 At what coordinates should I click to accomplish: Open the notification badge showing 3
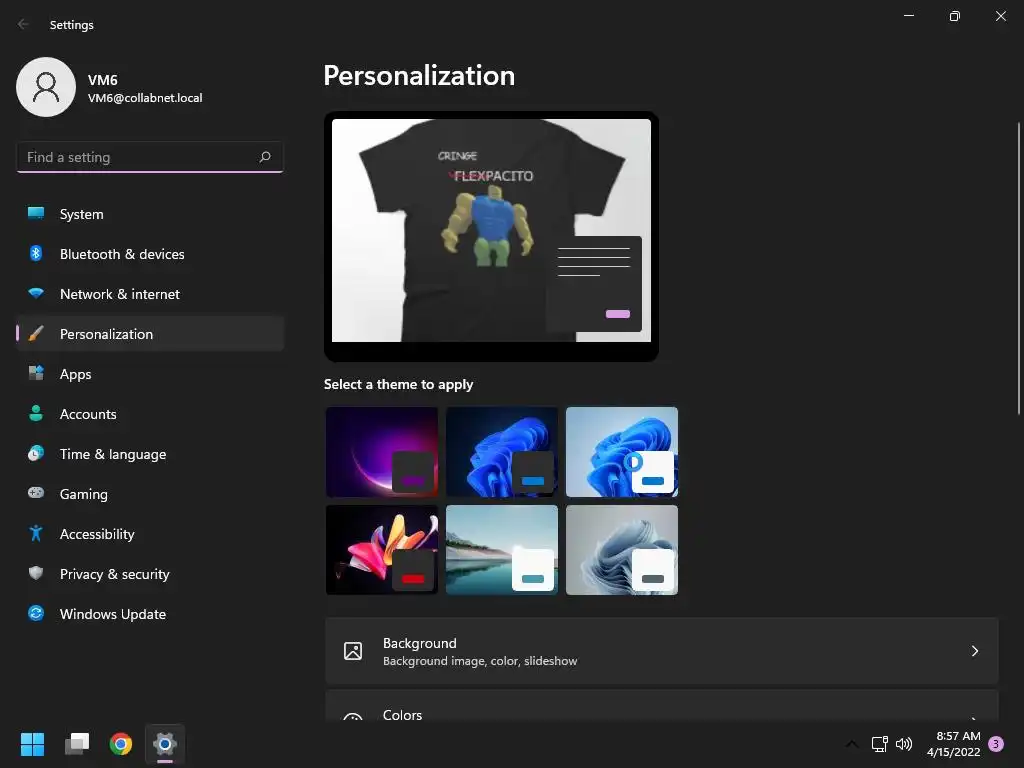pos(996,744)
